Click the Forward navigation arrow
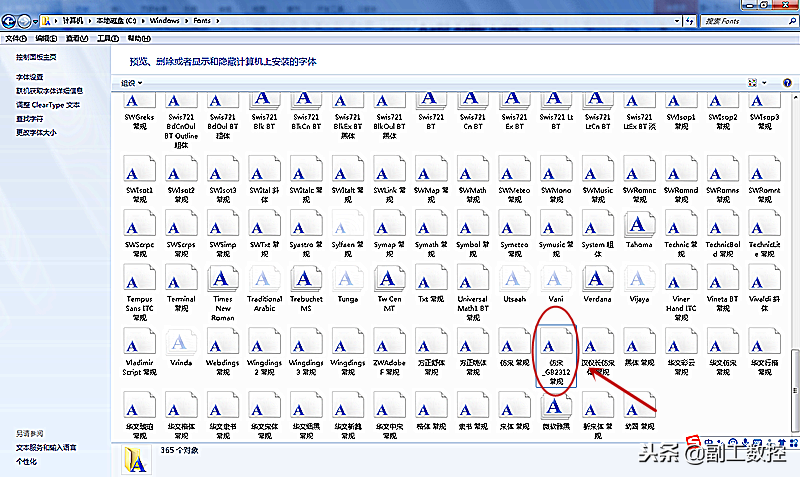Screen dimensions: 800x477 (24, 21)
